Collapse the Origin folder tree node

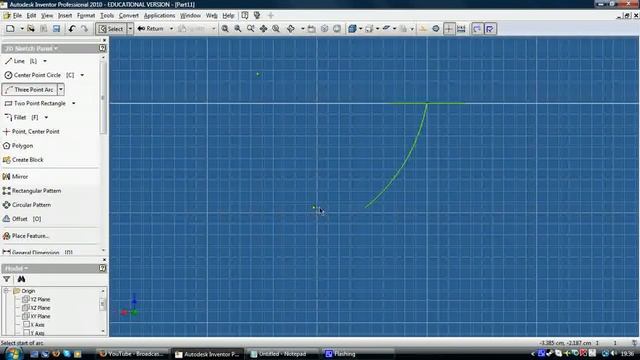pyautogui.click(x=6, y=291)
